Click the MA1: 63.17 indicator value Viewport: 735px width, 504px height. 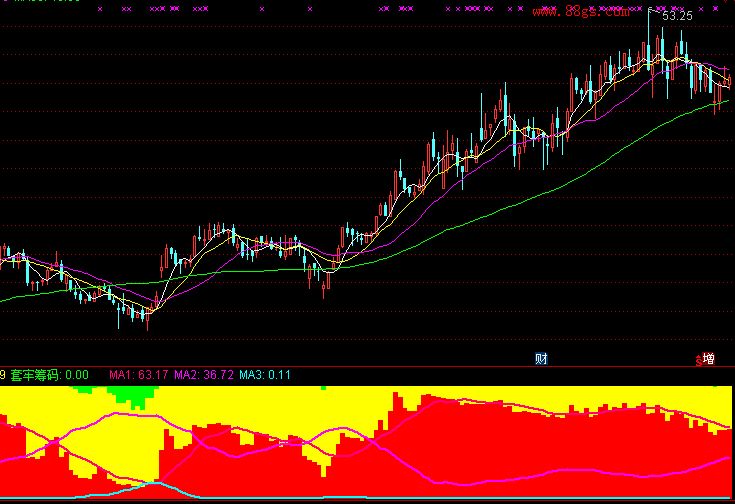(138, 375)
